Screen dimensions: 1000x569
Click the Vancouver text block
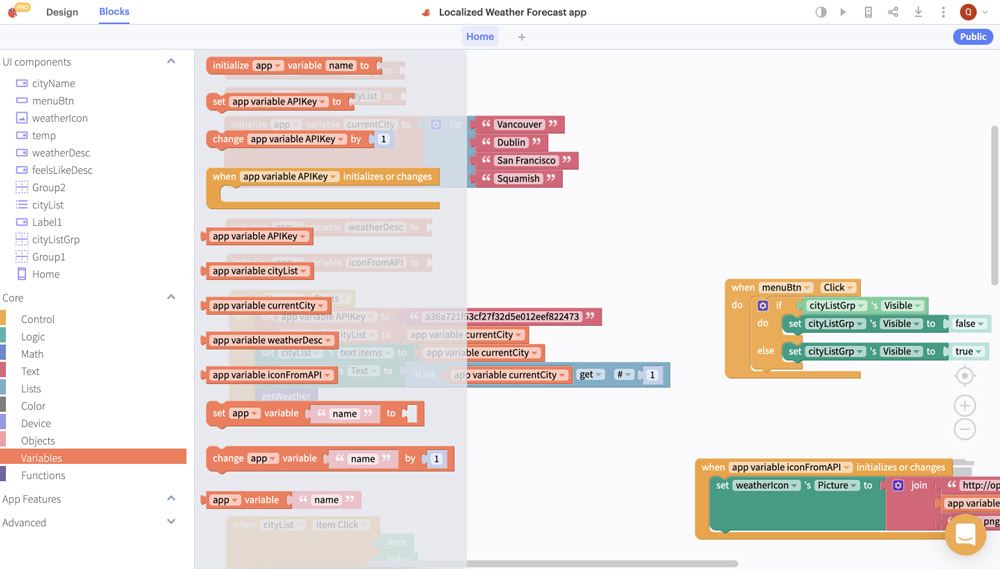[519, 124]
